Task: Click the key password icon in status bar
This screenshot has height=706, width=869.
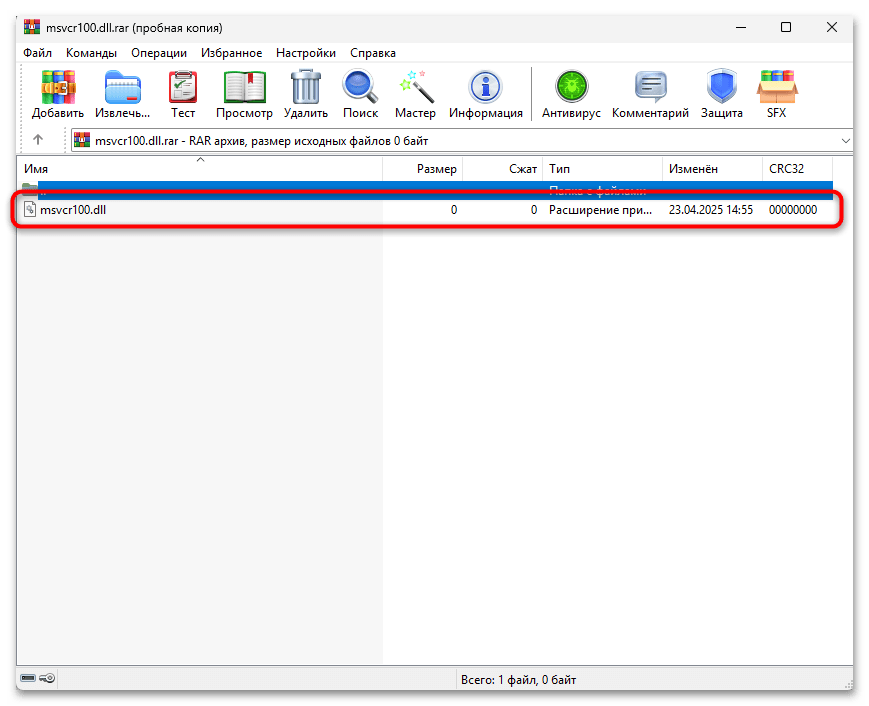Action: click(x=47, y=678)
